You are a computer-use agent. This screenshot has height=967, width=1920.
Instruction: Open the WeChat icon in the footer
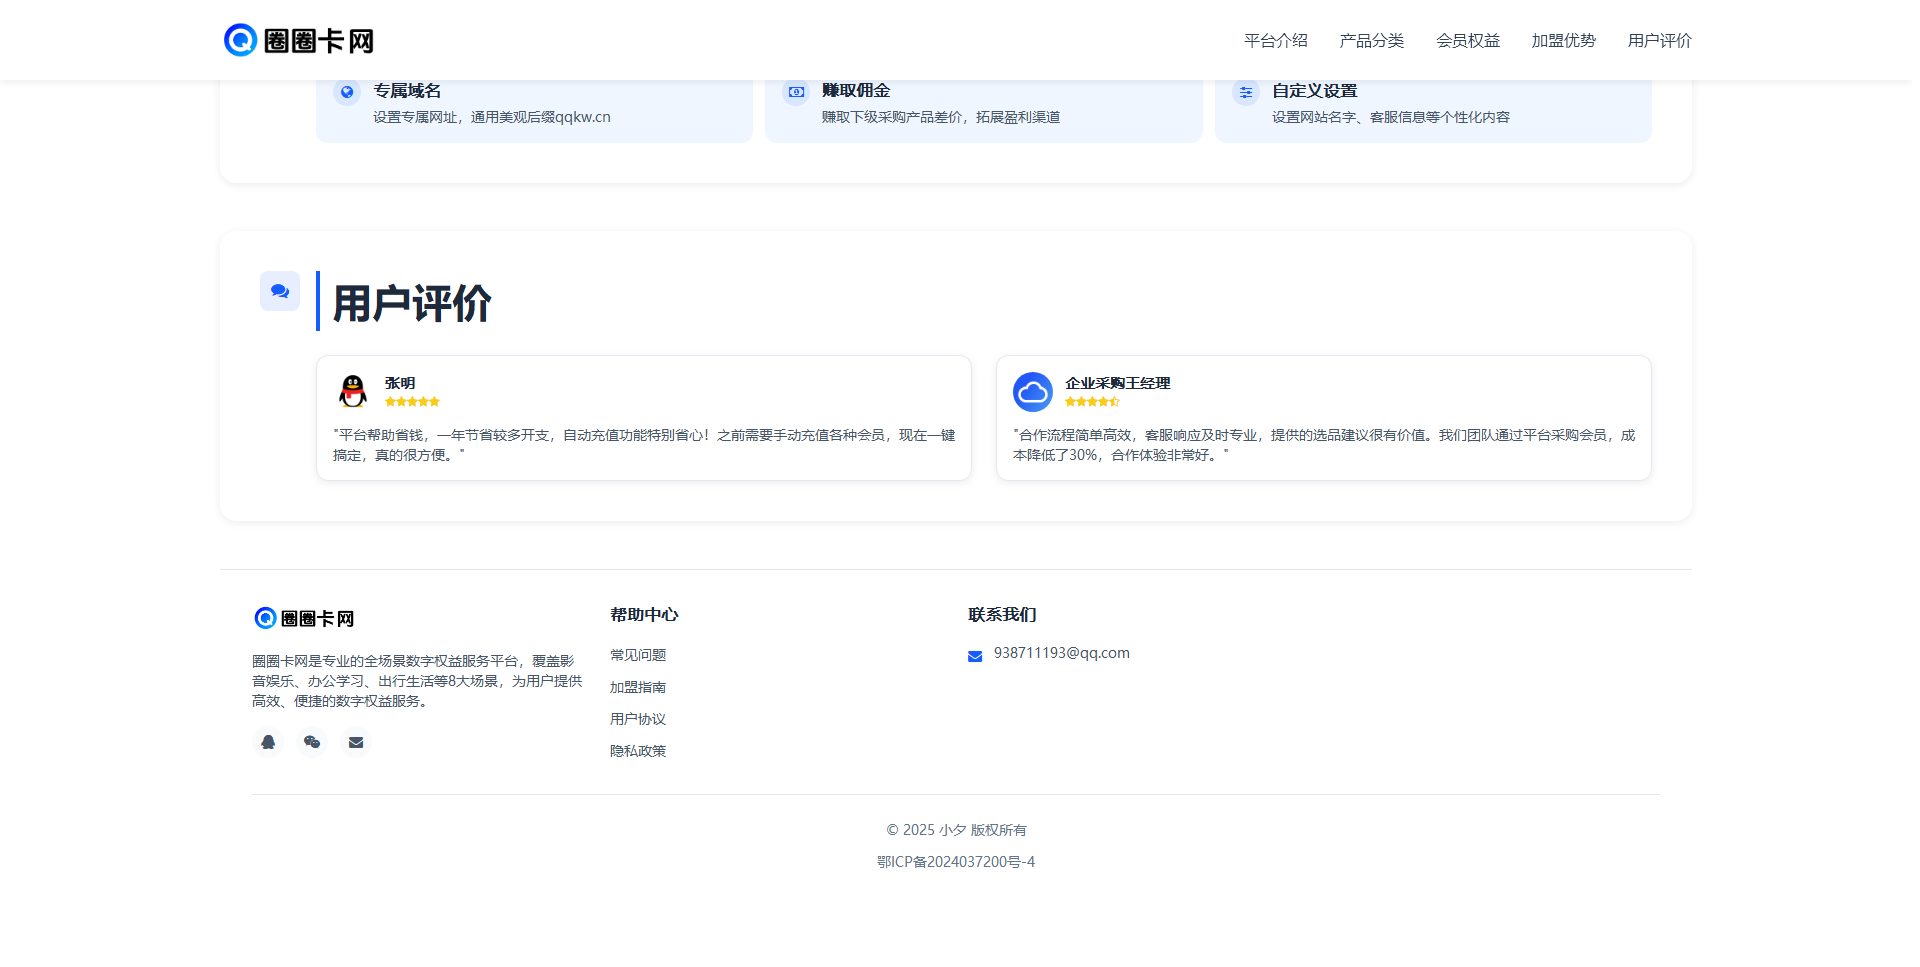311,742
